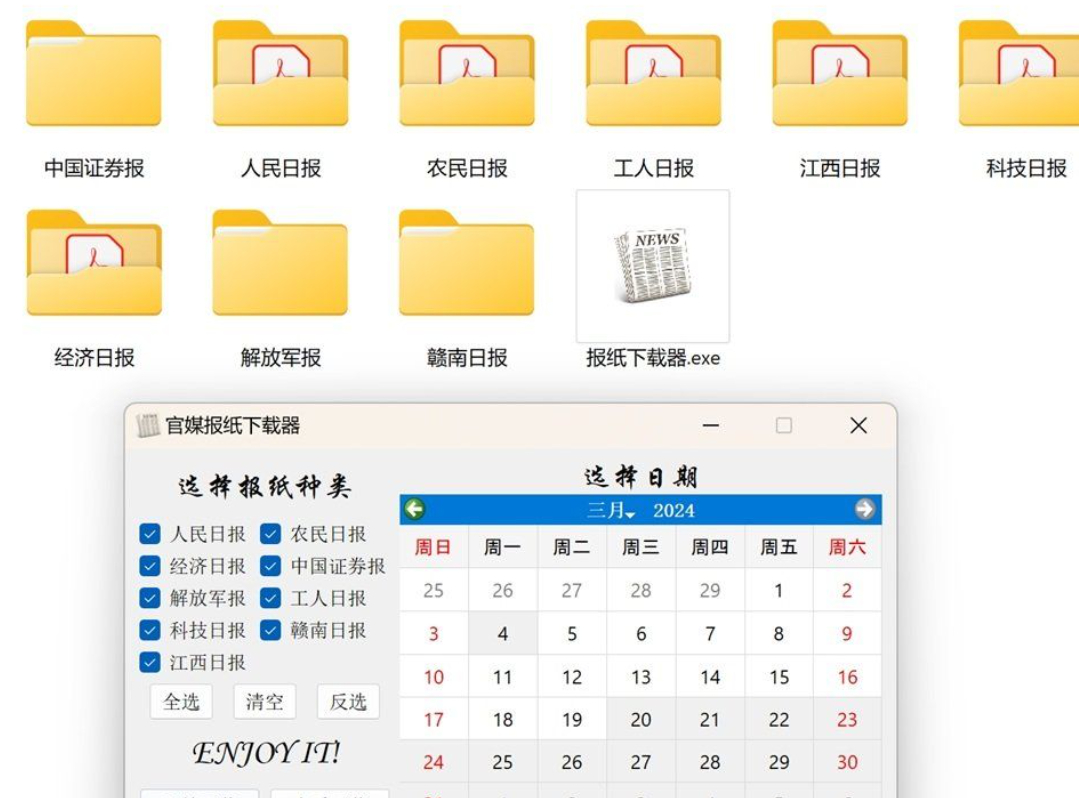Select Saturday March 2 in calendar
This screenshot has width=1079, height=798.
tap(847, 590)
